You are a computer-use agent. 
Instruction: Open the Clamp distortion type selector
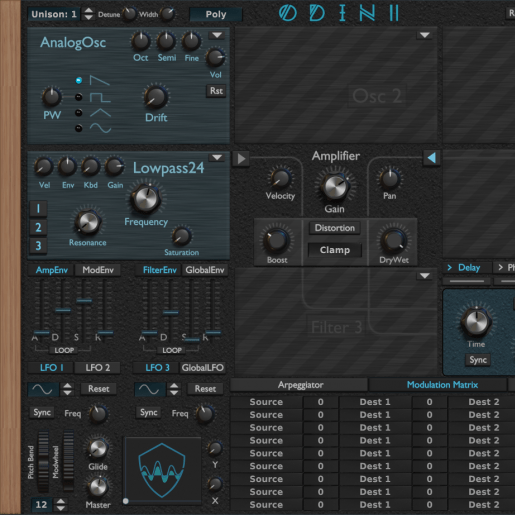pos(335,250)
